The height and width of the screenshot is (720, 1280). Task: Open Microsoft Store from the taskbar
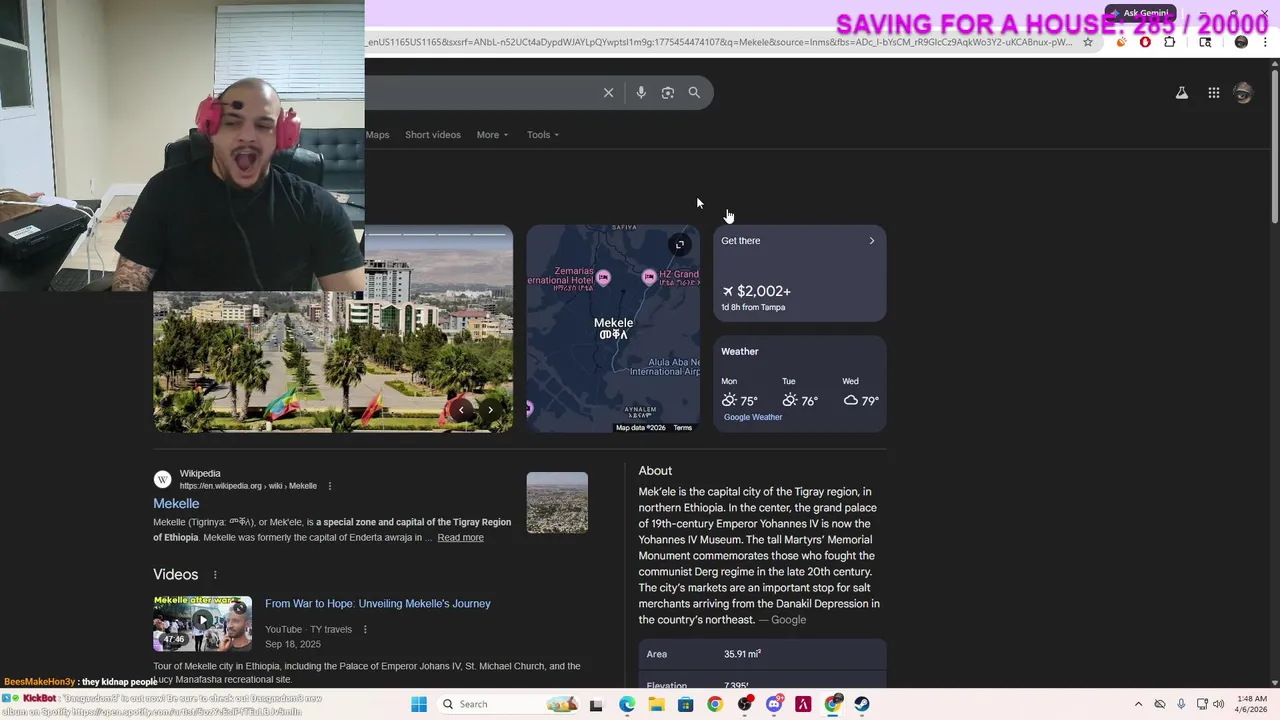coord(685,704)
